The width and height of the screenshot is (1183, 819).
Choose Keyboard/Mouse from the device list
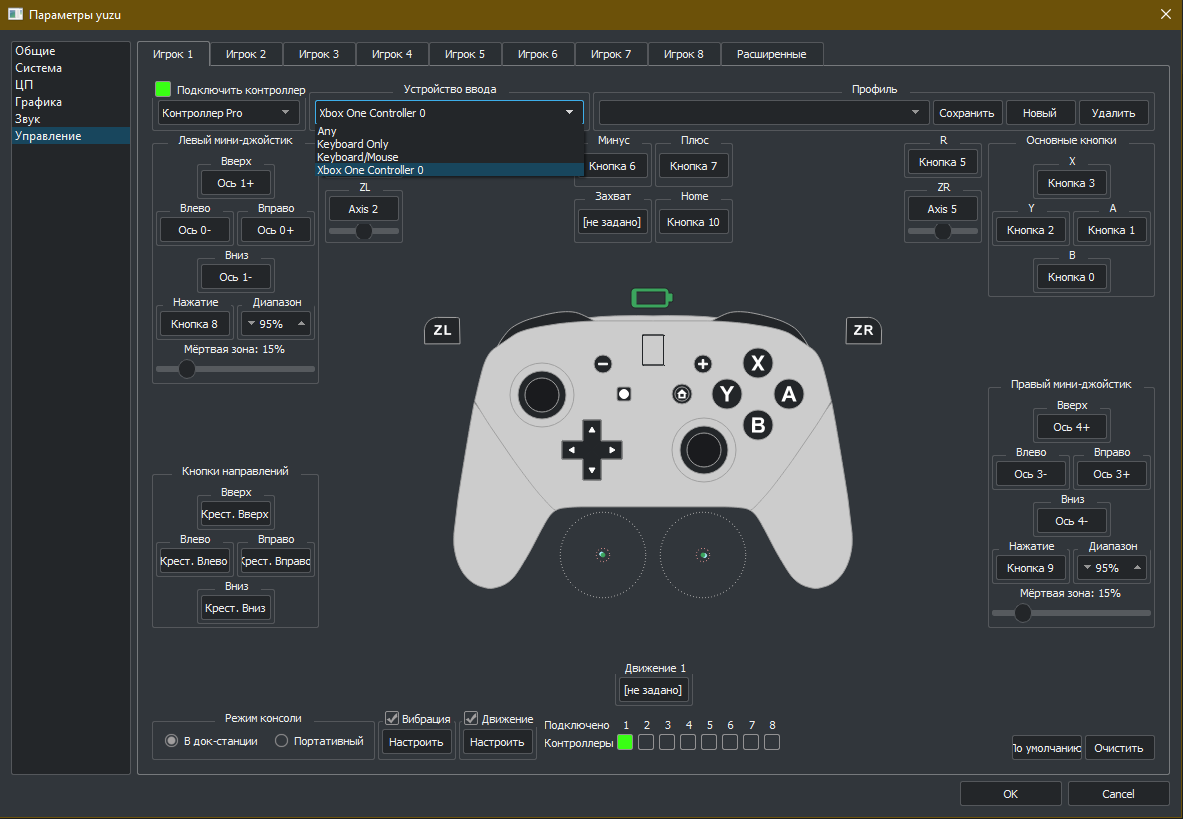click(449, 157)
